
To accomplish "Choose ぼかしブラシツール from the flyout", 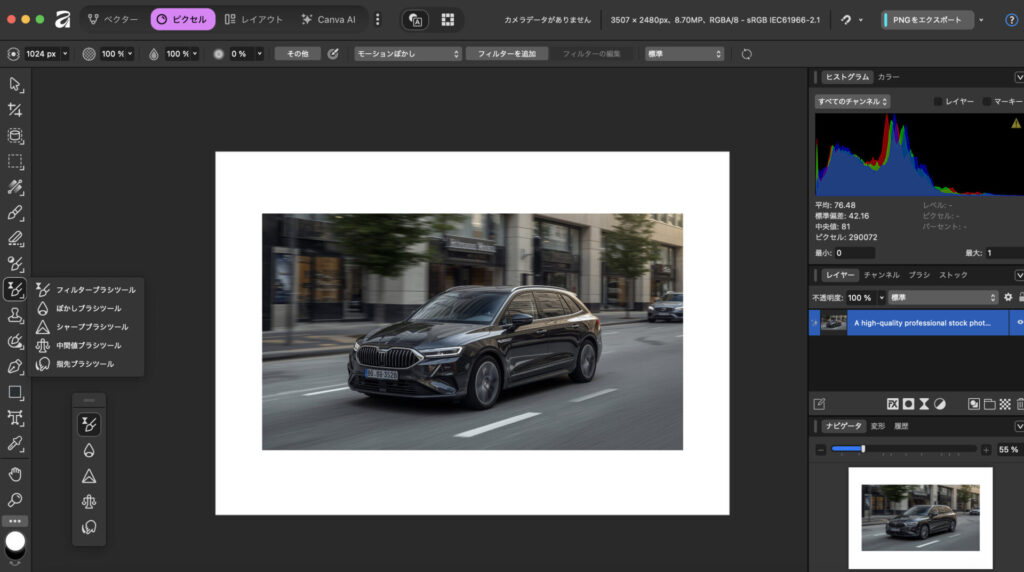I will click(x=87, y=308).
